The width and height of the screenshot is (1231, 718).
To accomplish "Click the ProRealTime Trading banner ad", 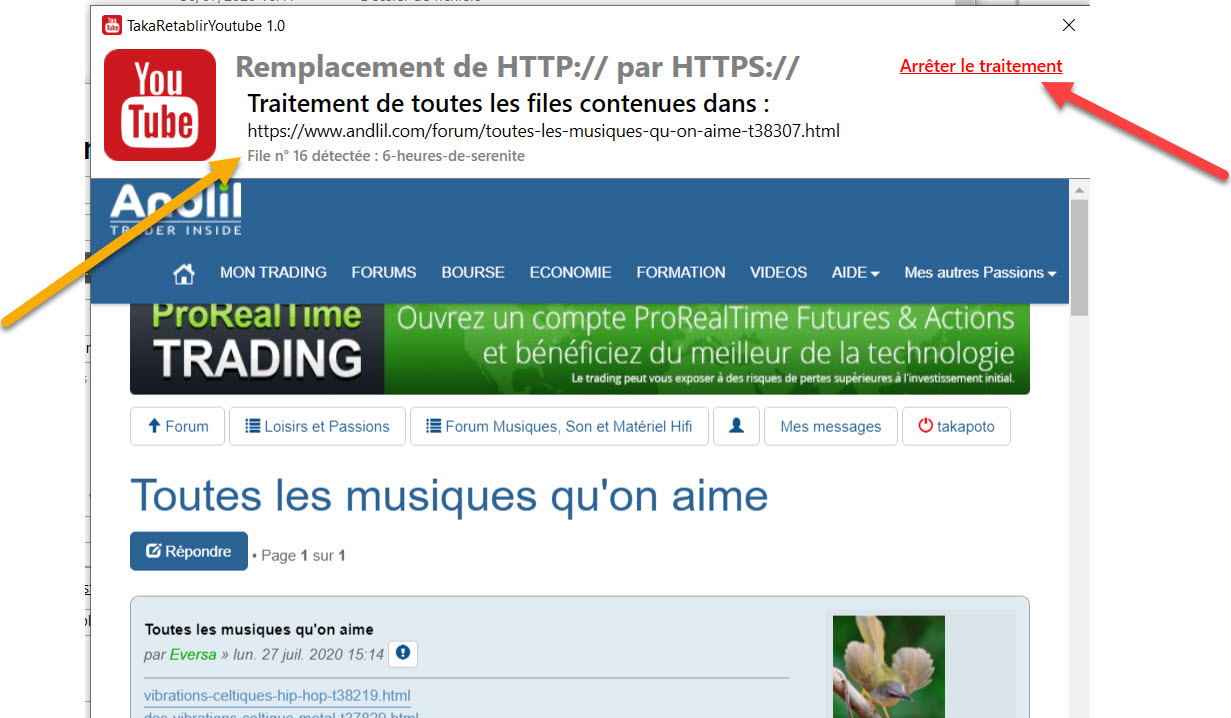I will tap(580, 348).
